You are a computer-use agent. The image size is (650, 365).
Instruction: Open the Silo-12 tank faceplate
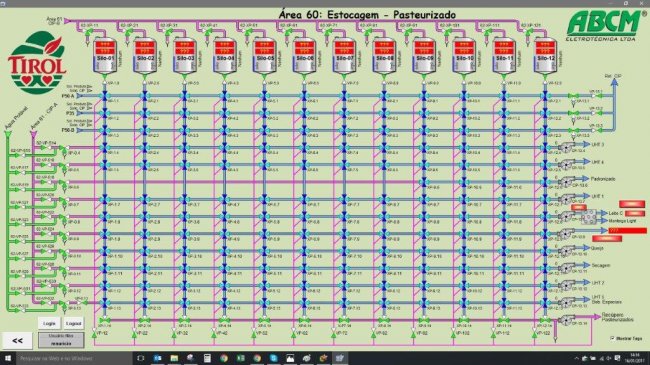(x=545, y=57)
